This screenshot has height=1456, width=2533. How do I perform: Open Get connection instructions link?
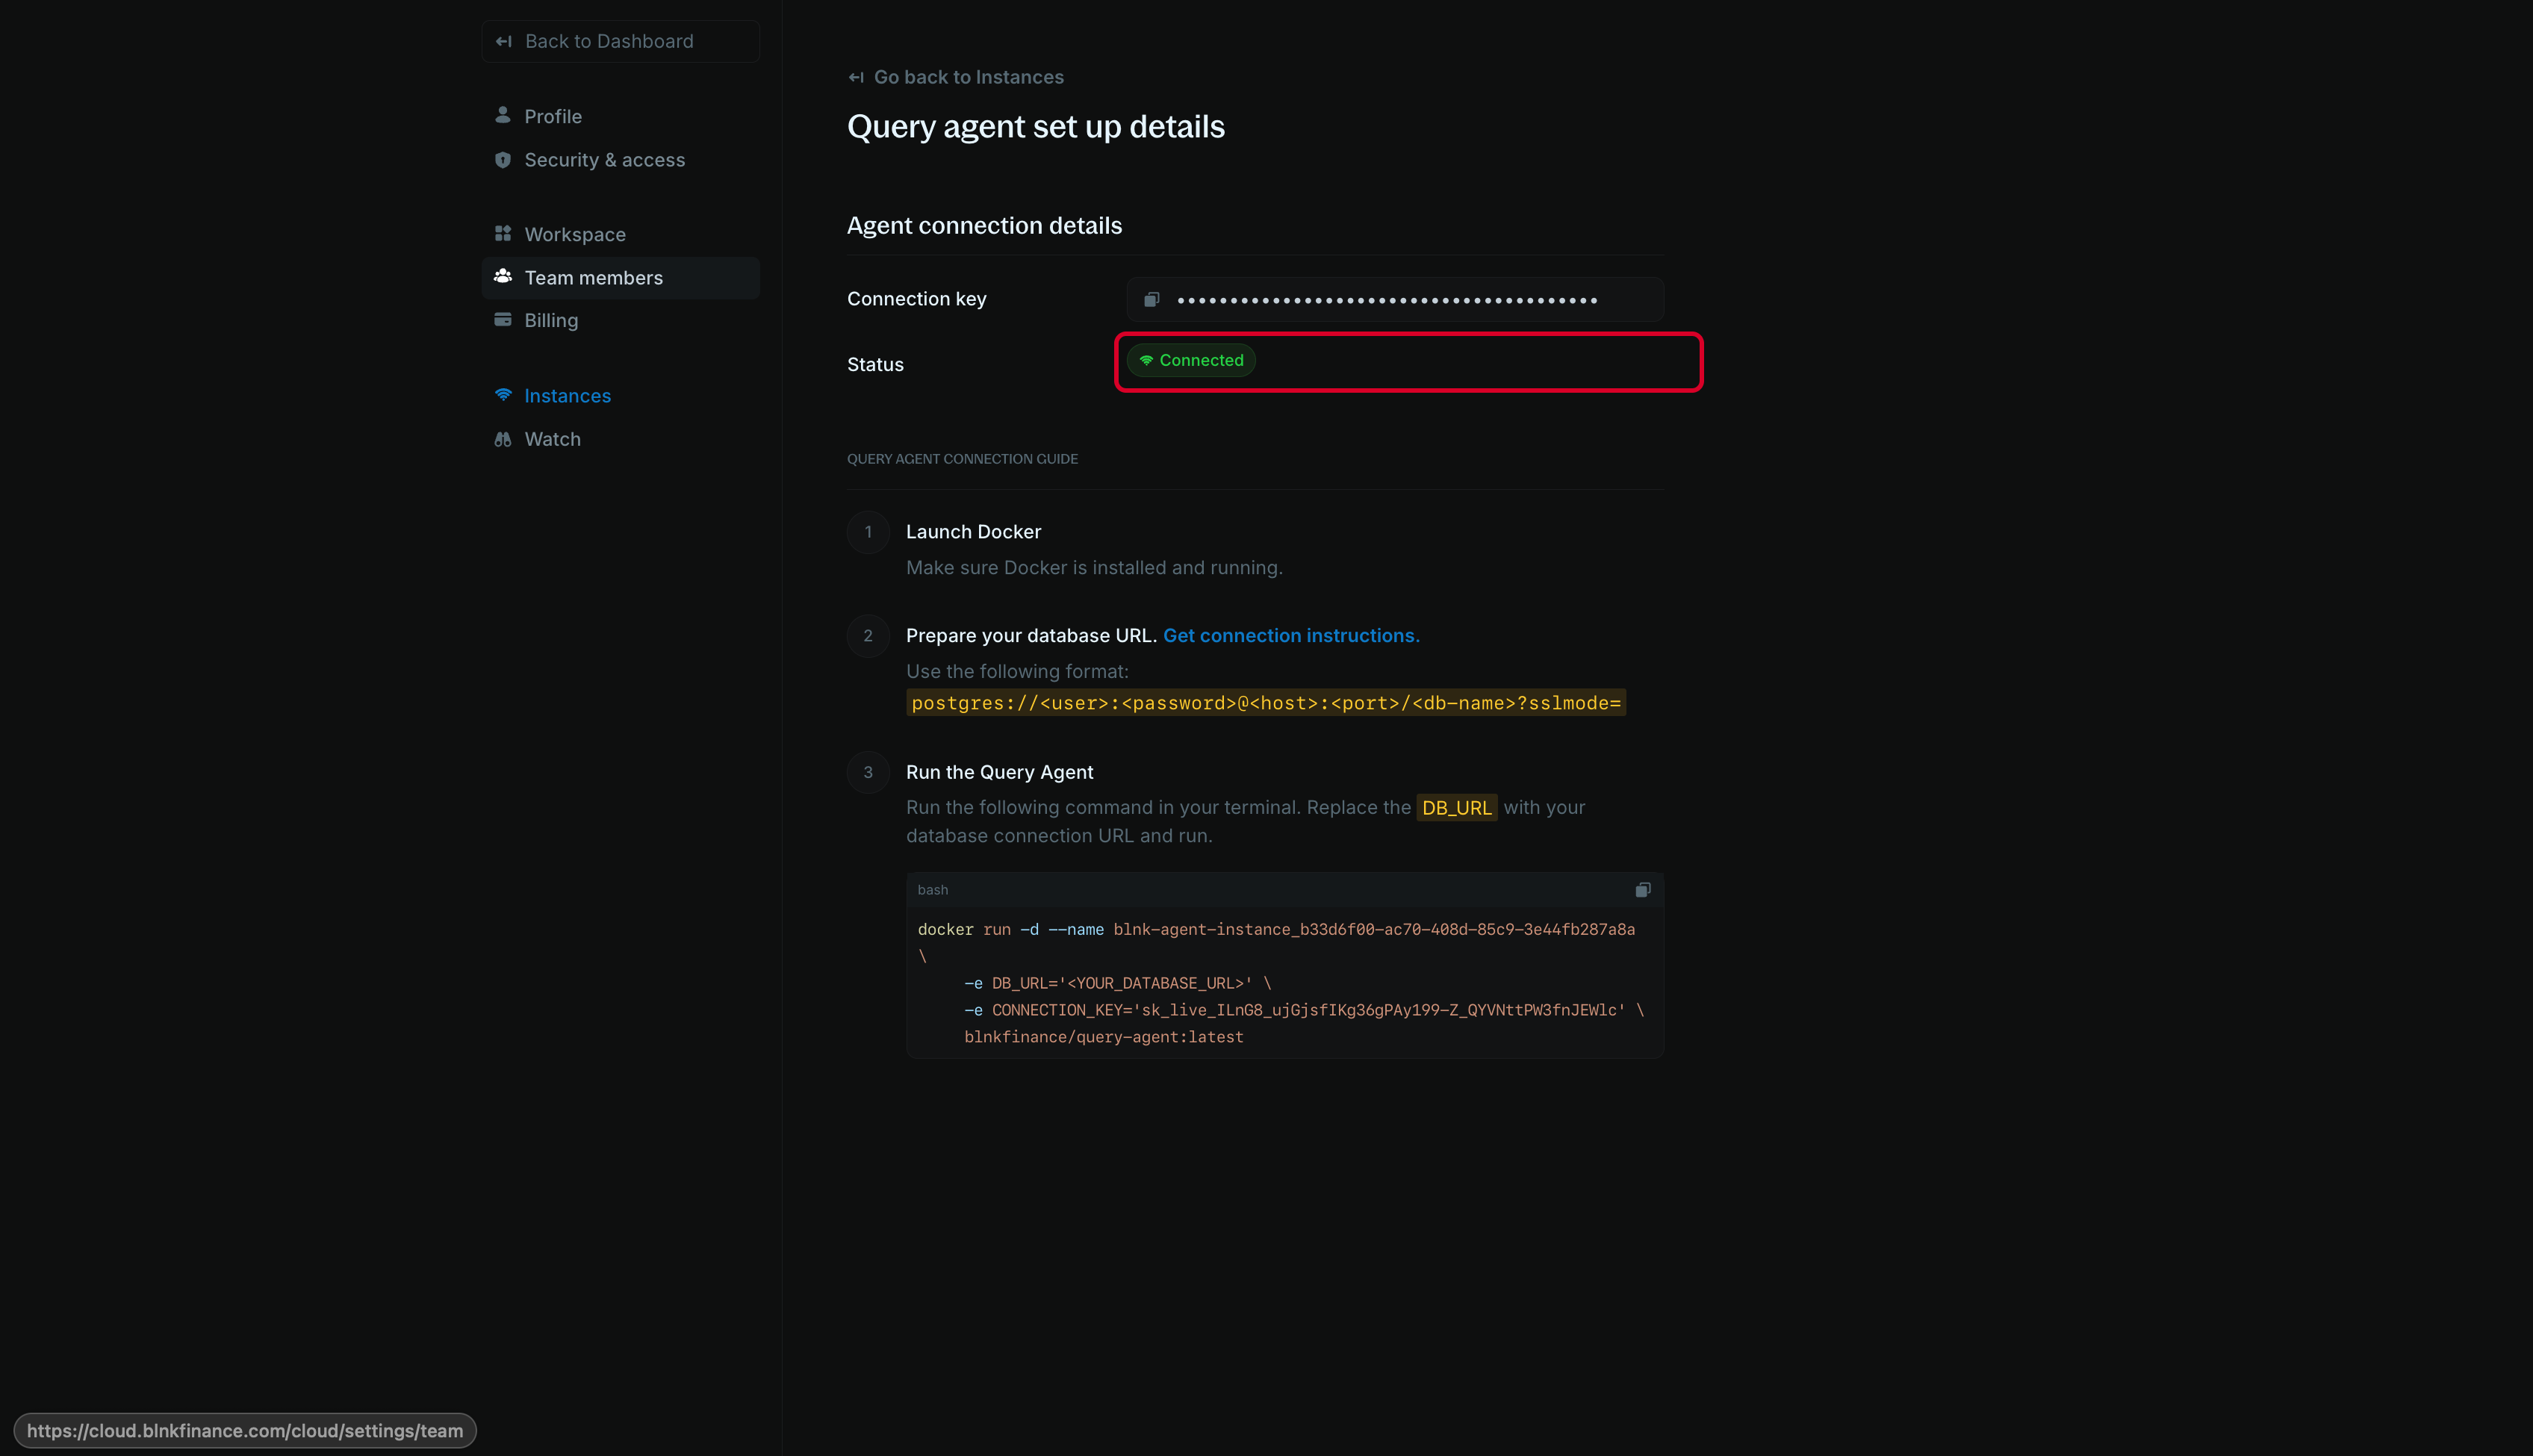(x=1290, y=635)
